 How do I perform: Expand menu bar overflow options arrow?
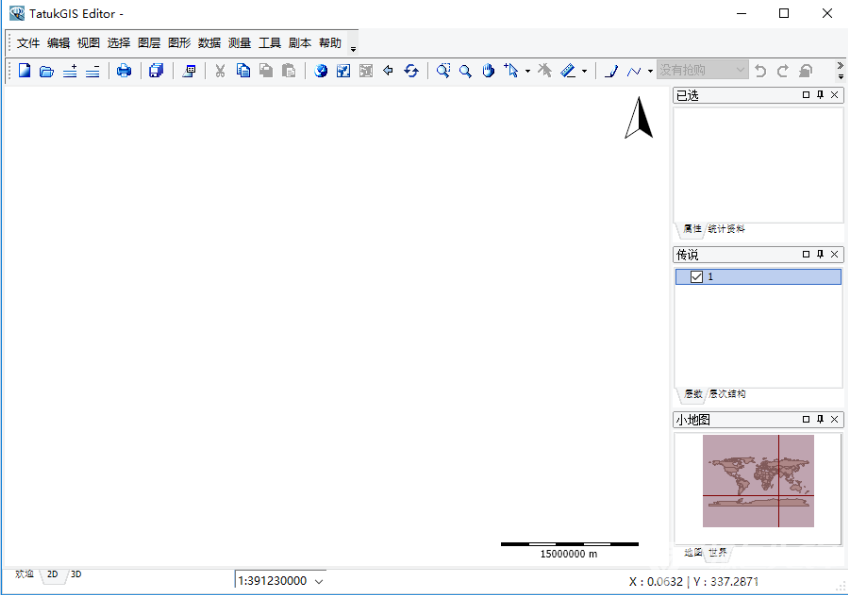tap(353, 49)
